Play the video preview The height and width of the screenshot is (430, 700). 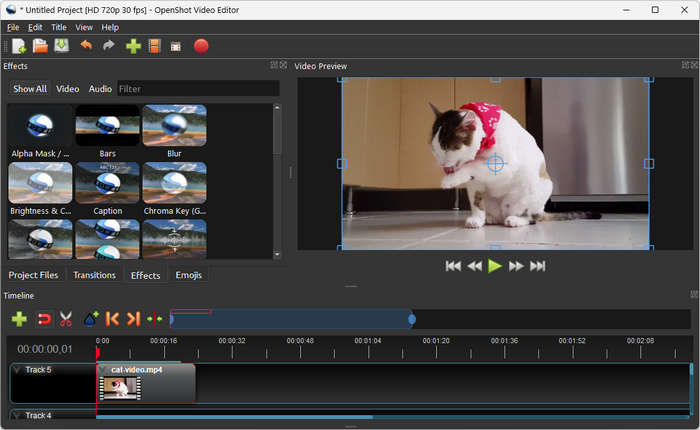[x=495, y=266]
